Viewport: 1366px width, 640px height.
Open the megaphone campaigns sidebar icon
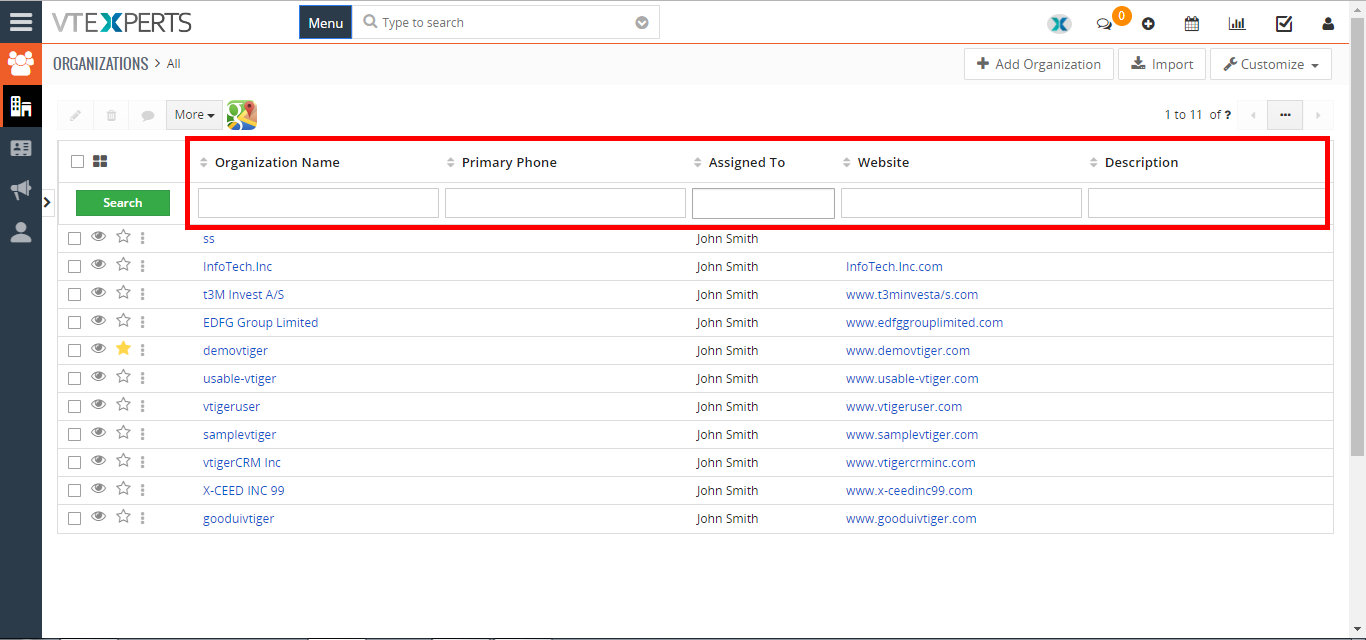click(21, 190)
